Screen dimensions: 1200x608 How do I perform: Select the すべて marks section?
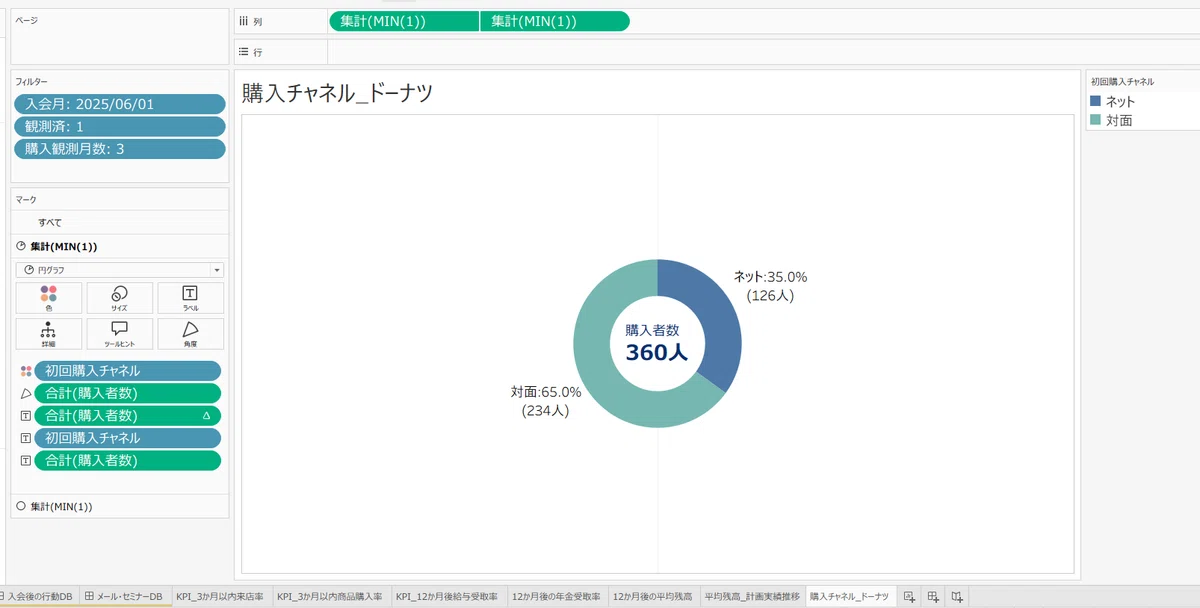(120, 223)
